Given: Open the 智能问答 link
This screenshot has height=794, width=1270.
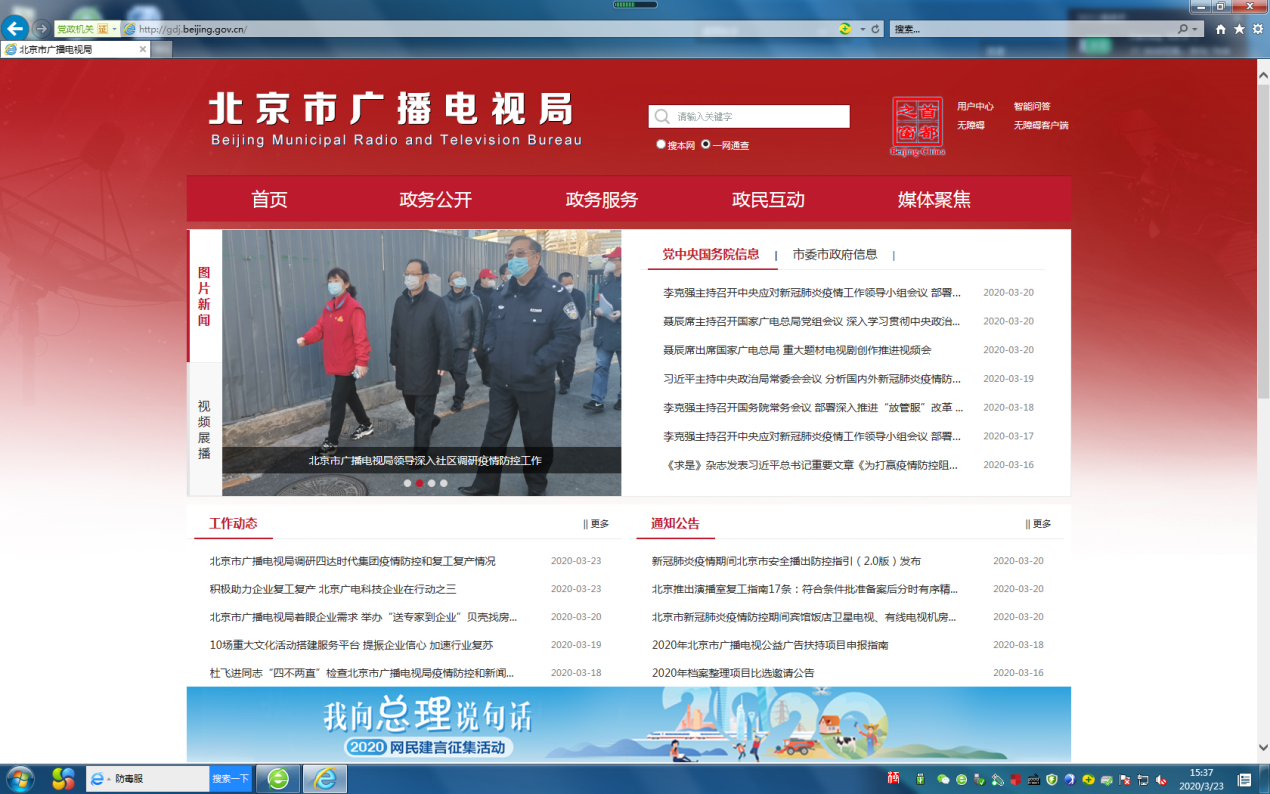Looking at the screenshot, I should tap(1032, 106).
